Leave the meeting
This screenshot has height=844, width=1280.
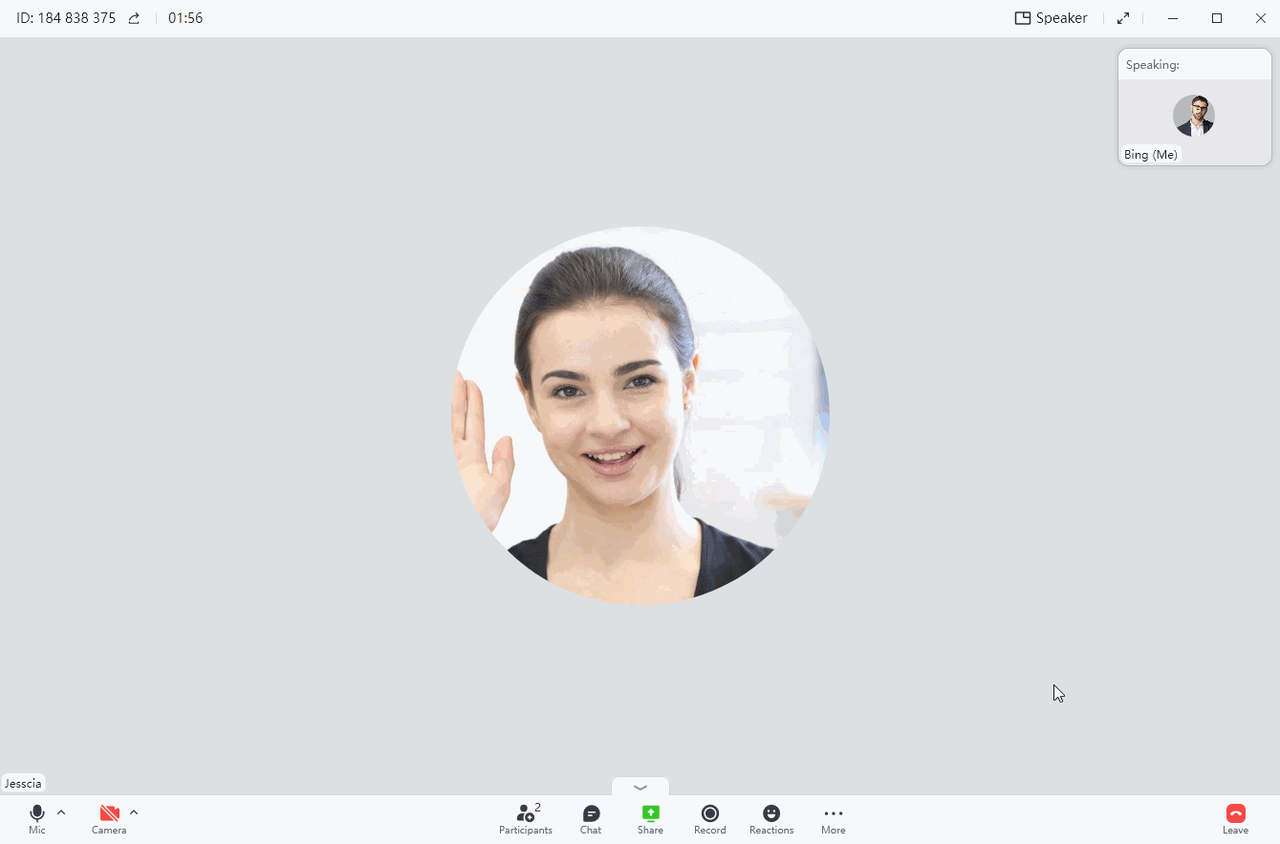coord(1236,819)
